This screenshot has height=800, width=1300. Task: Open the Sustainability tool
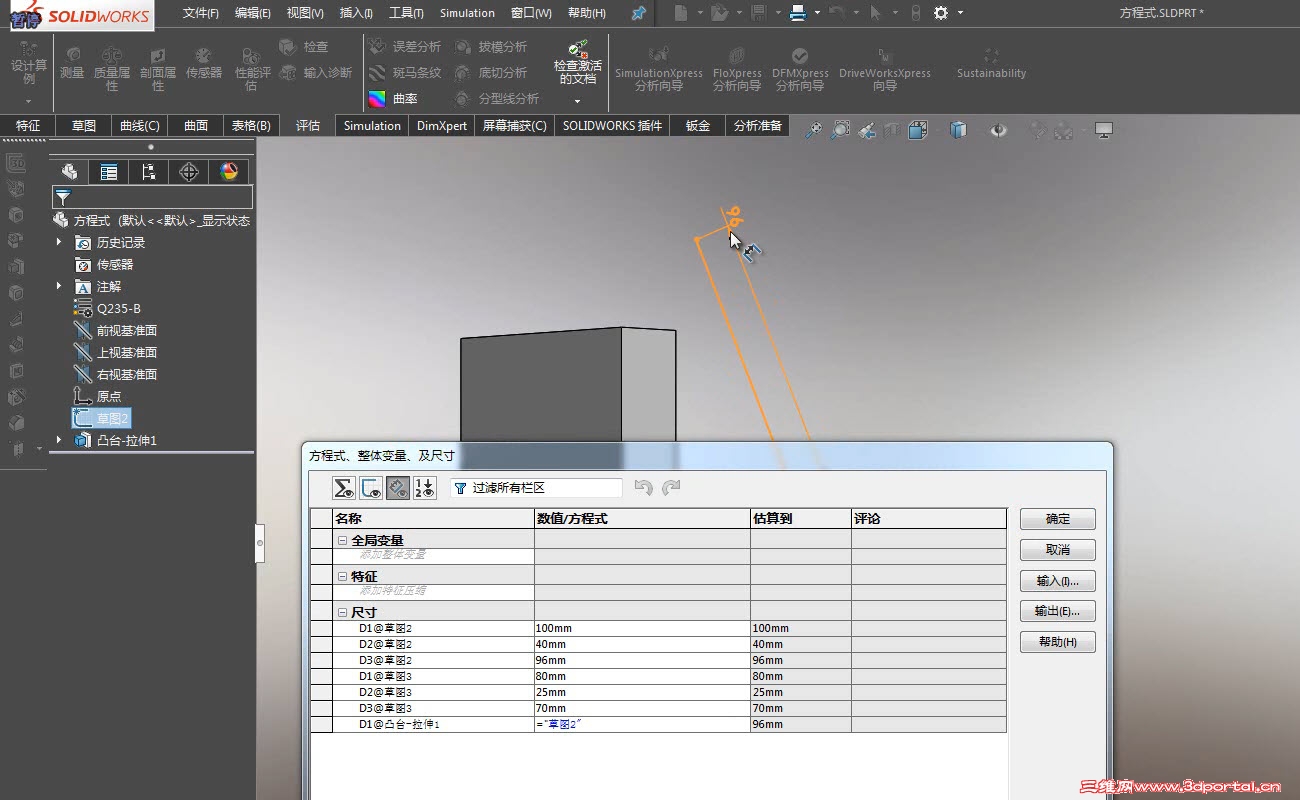(991, 62)
